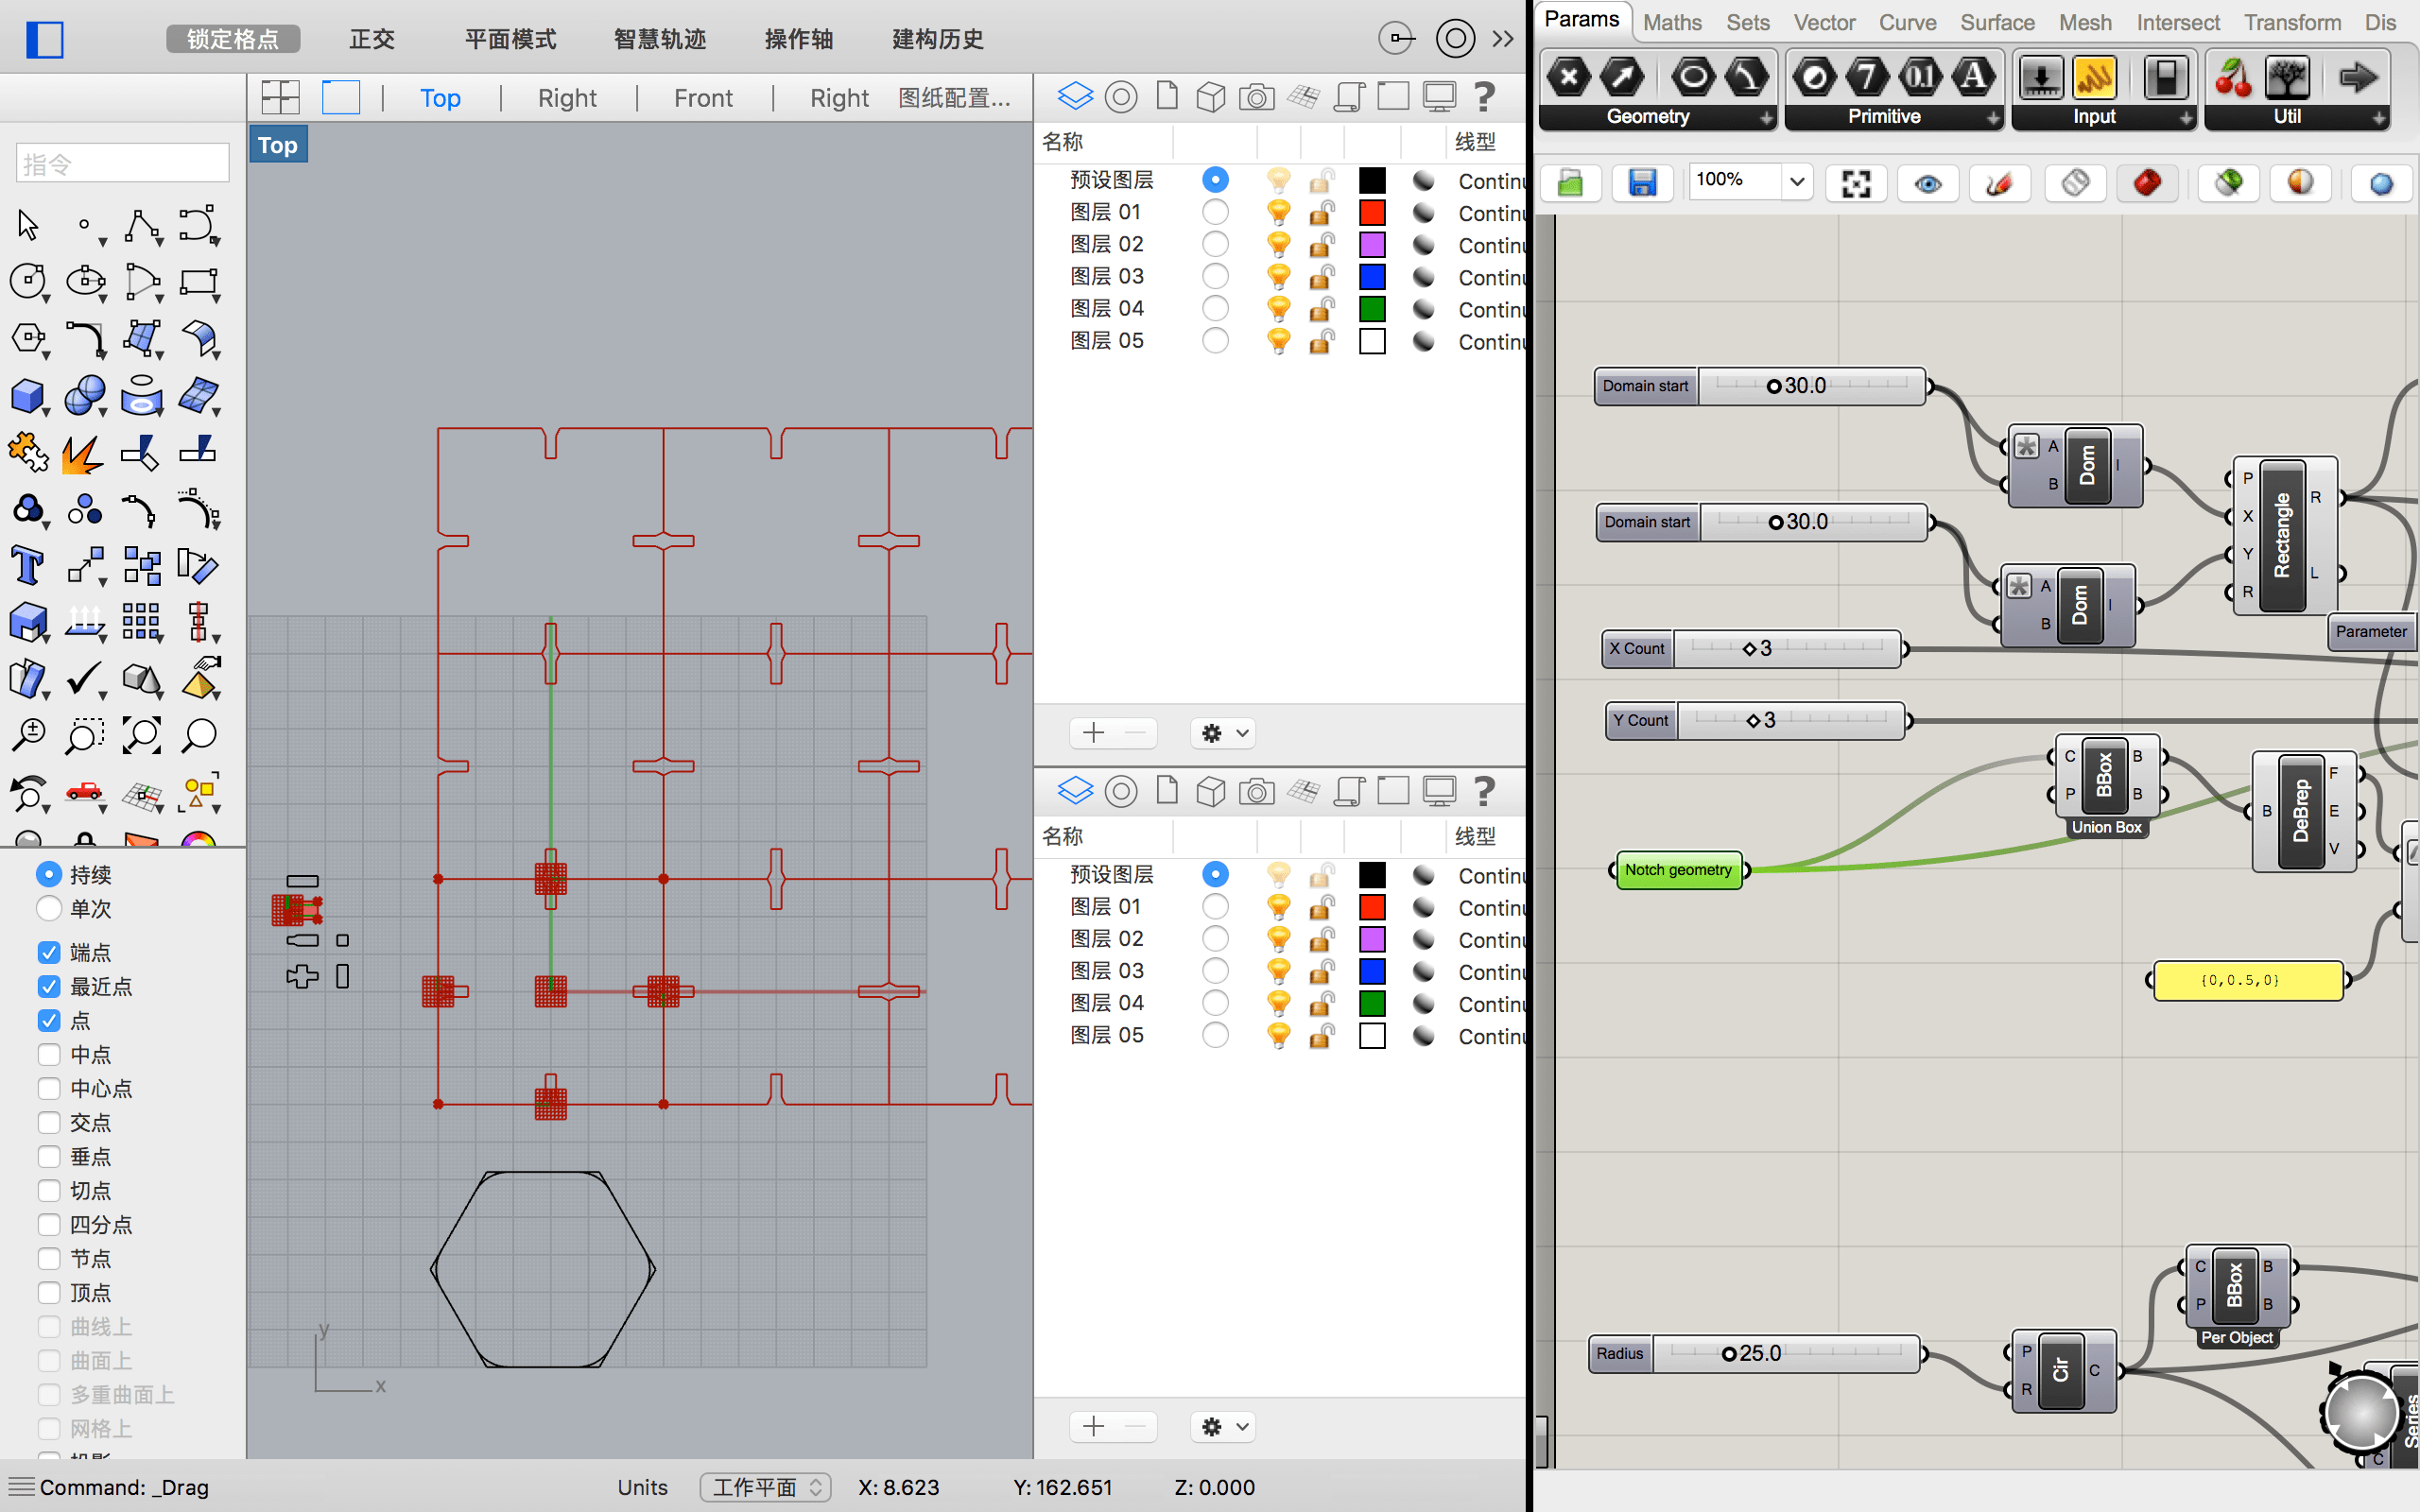
Task: Click the Grasshopper save file icon
Action: click(x=1642, y=183)
